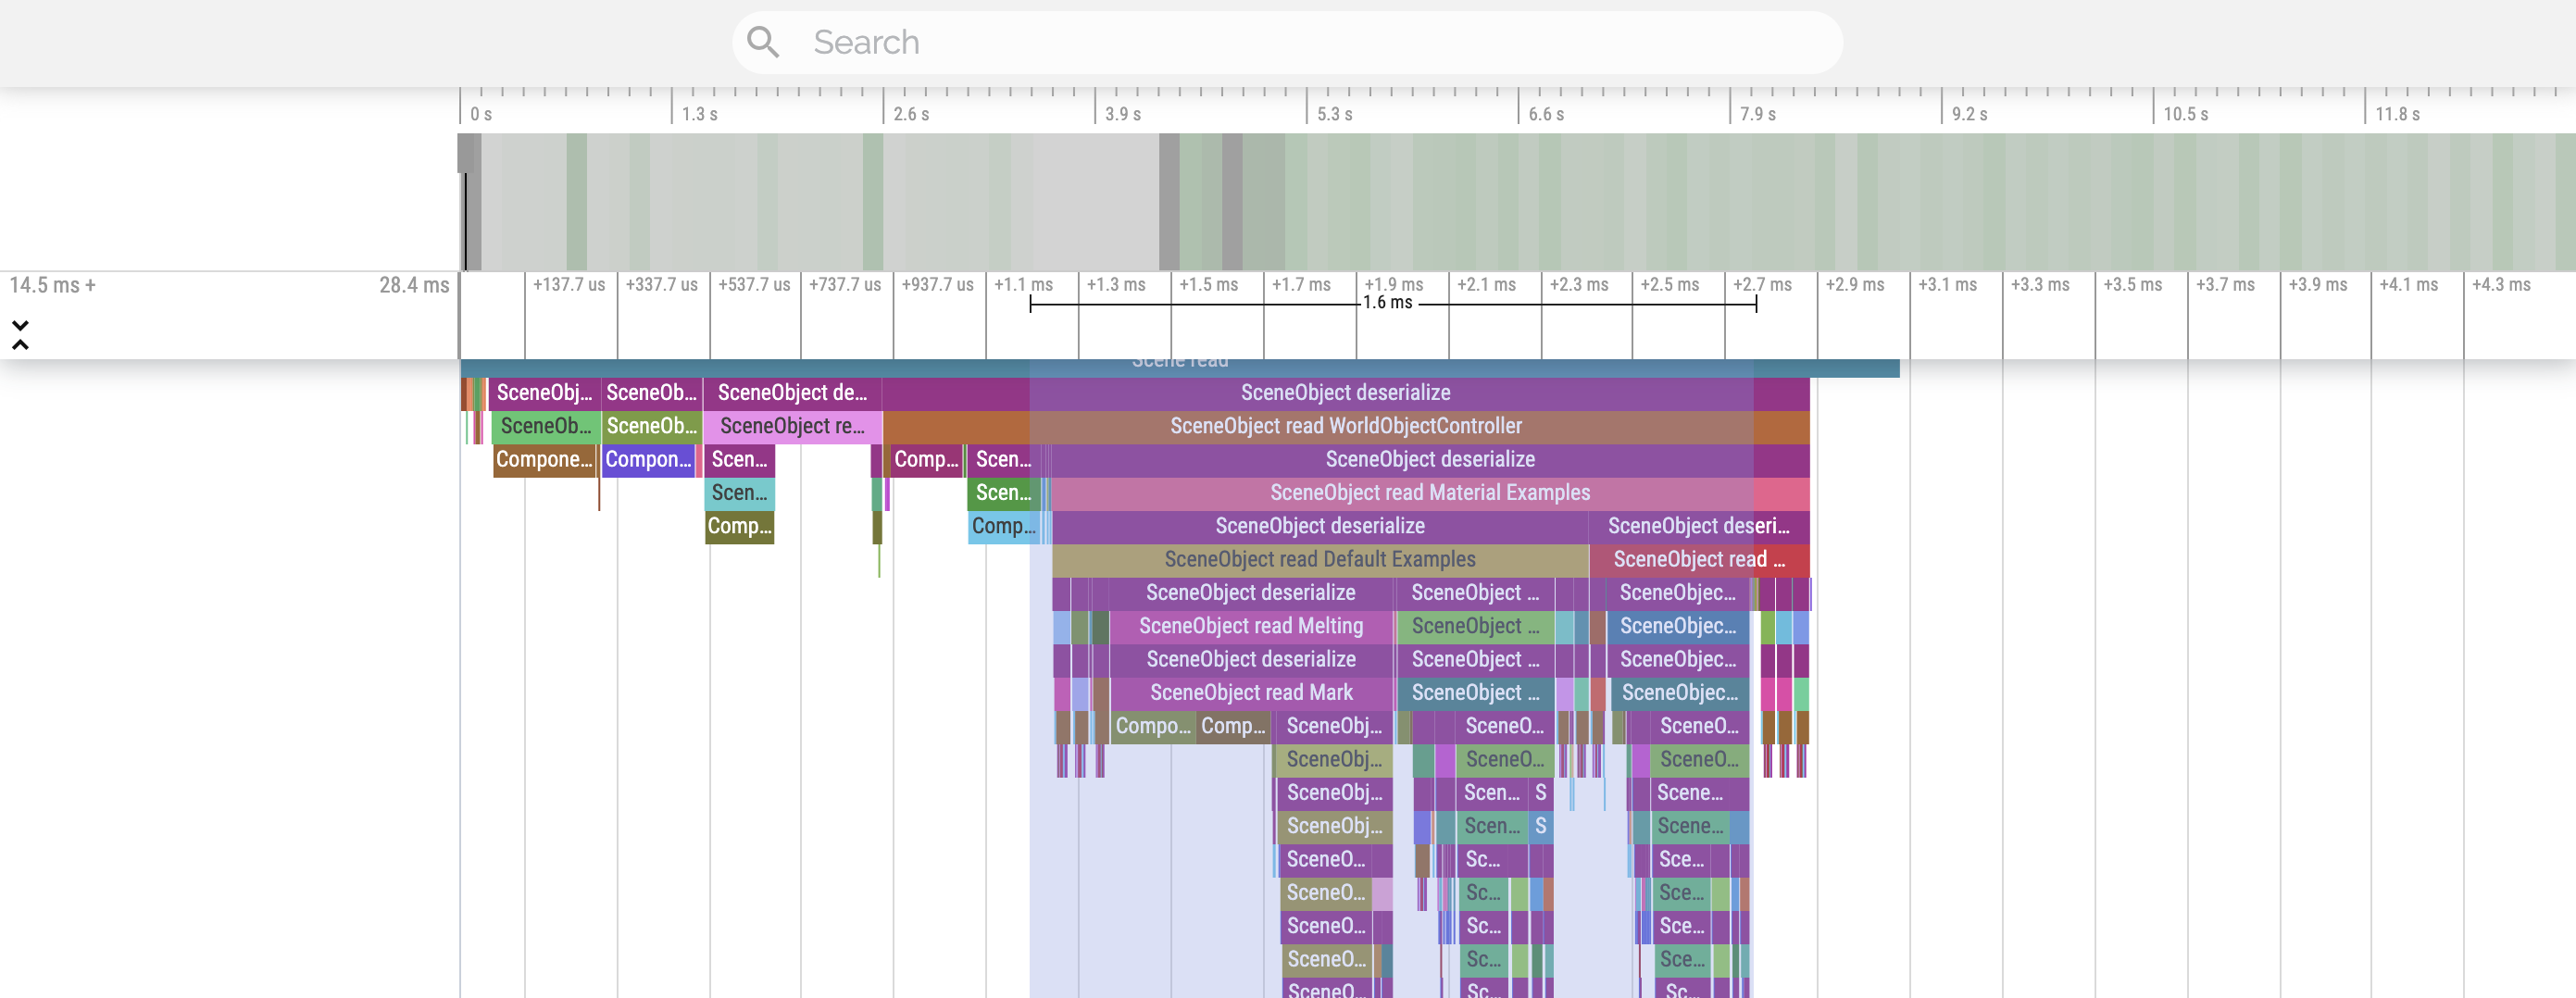Click the brown Compone... slice

tap(544, 460)
